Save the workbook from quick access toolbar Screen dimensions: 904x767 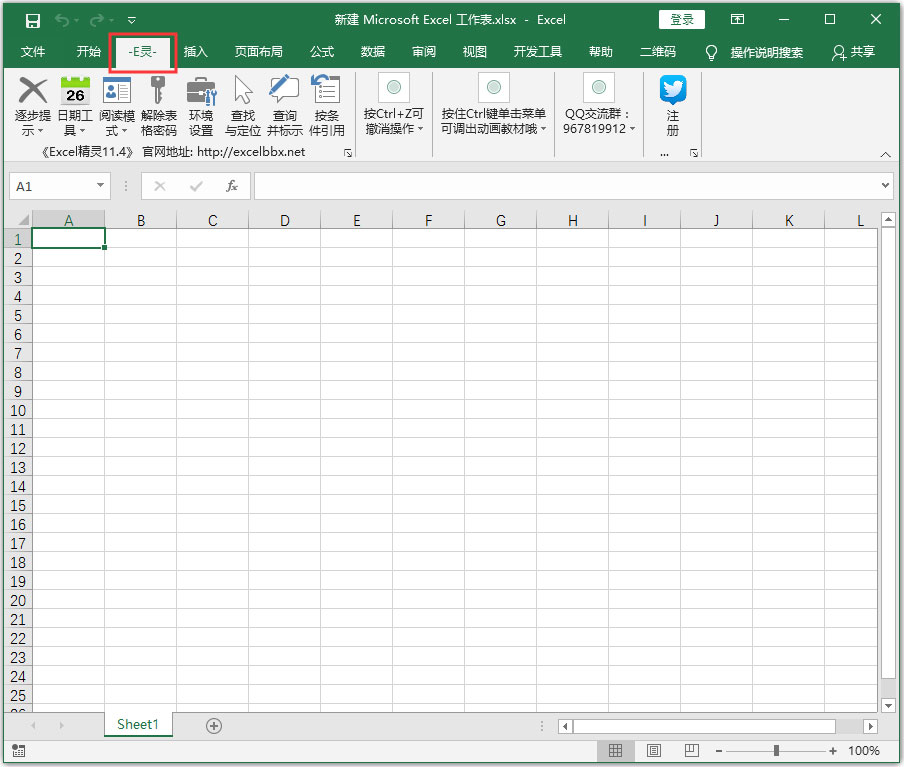[33, 20]
